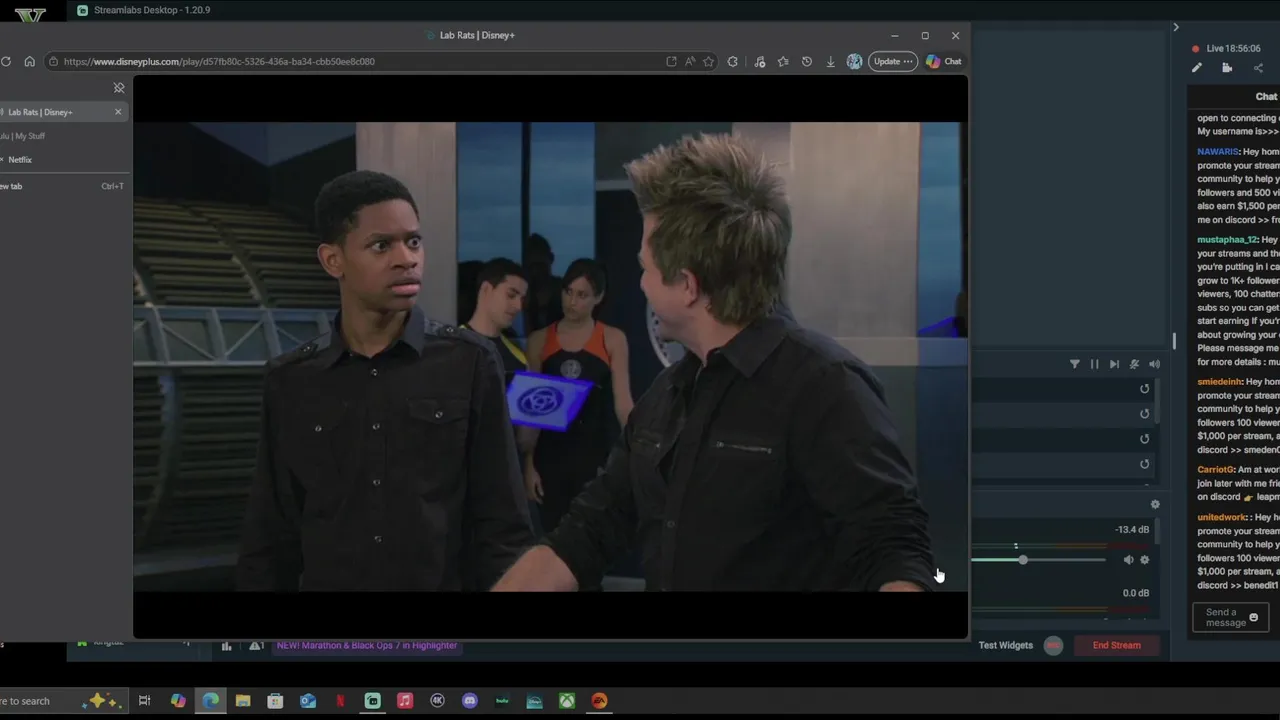
Task: Switch to the My Stuff tab
Action: point(62,136)
